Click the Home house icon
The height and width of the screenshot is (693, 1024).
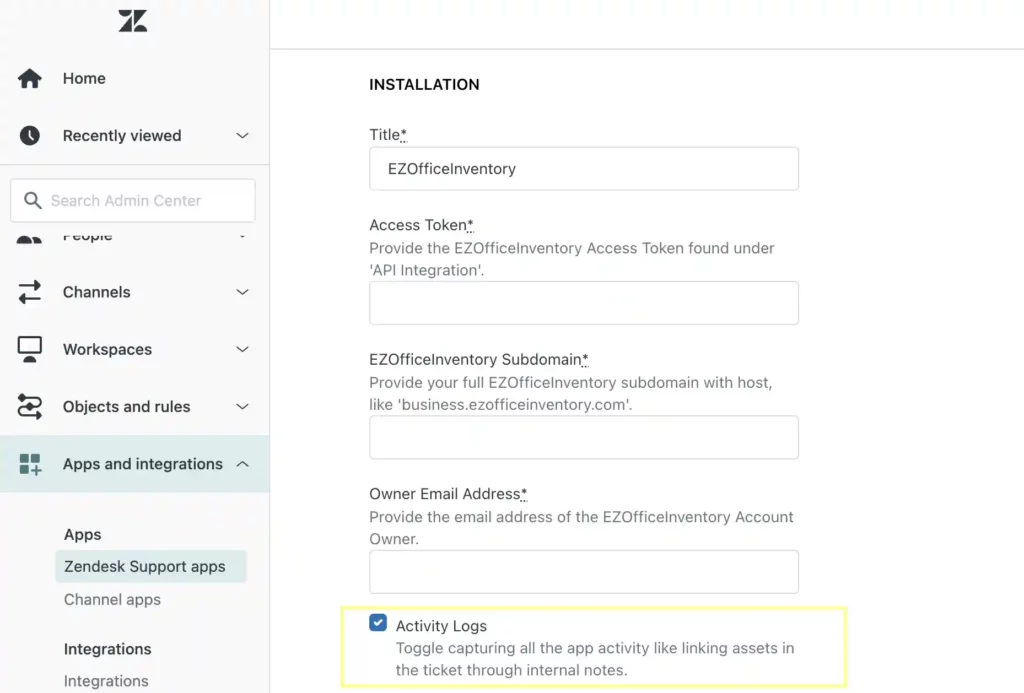coord(30,78)
